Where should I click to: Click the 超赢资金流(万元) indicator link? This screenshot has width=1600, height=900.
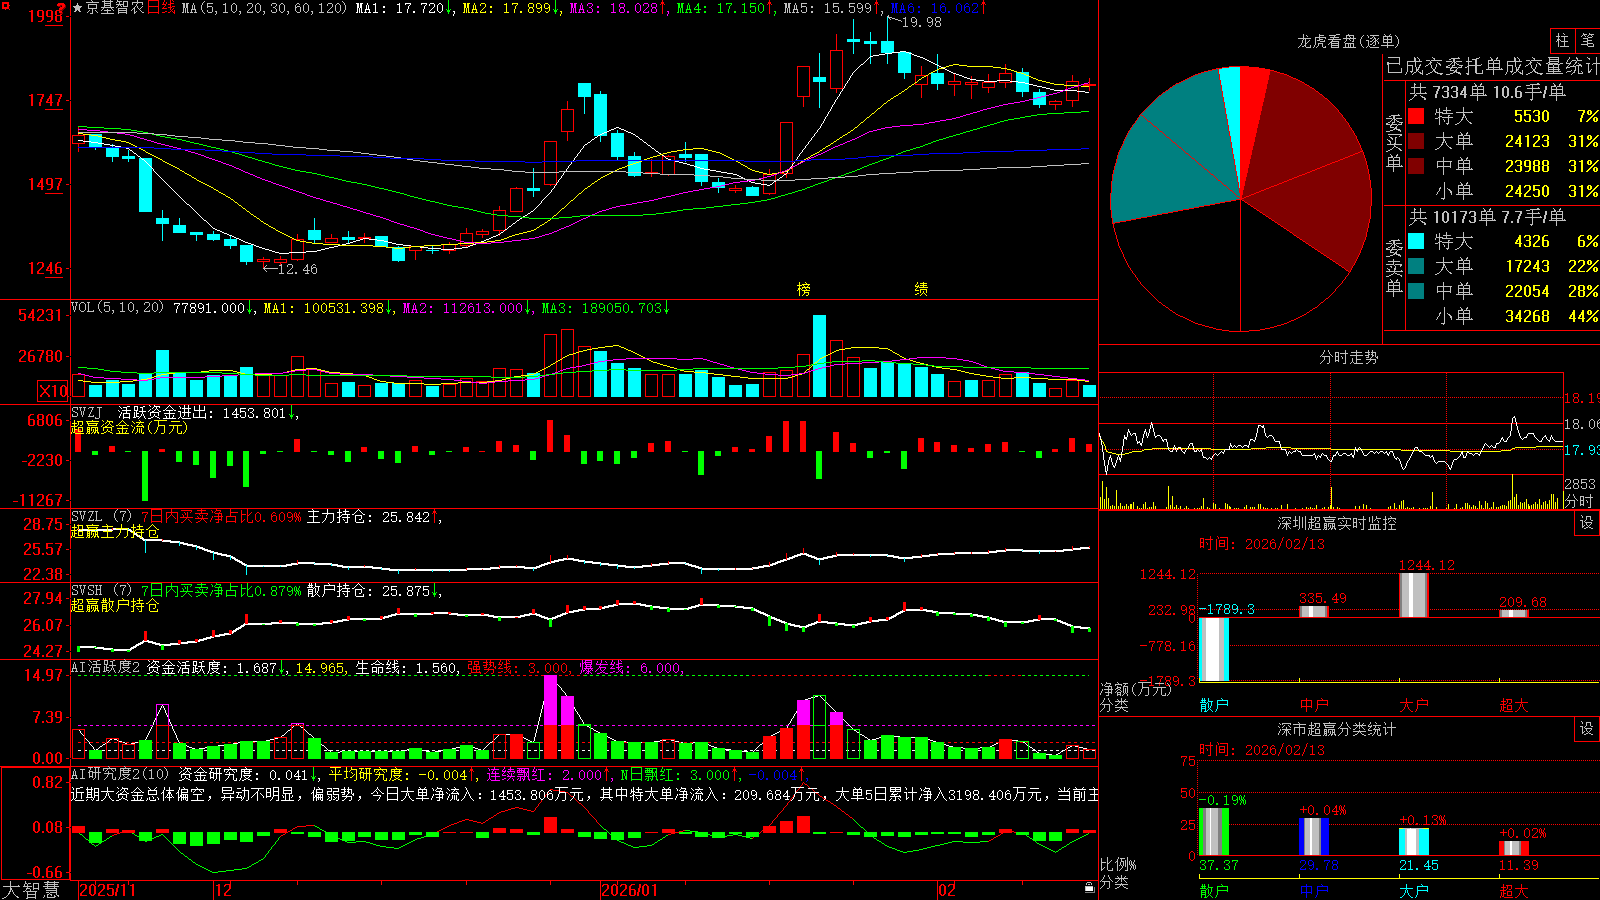(x=129, y=427)
